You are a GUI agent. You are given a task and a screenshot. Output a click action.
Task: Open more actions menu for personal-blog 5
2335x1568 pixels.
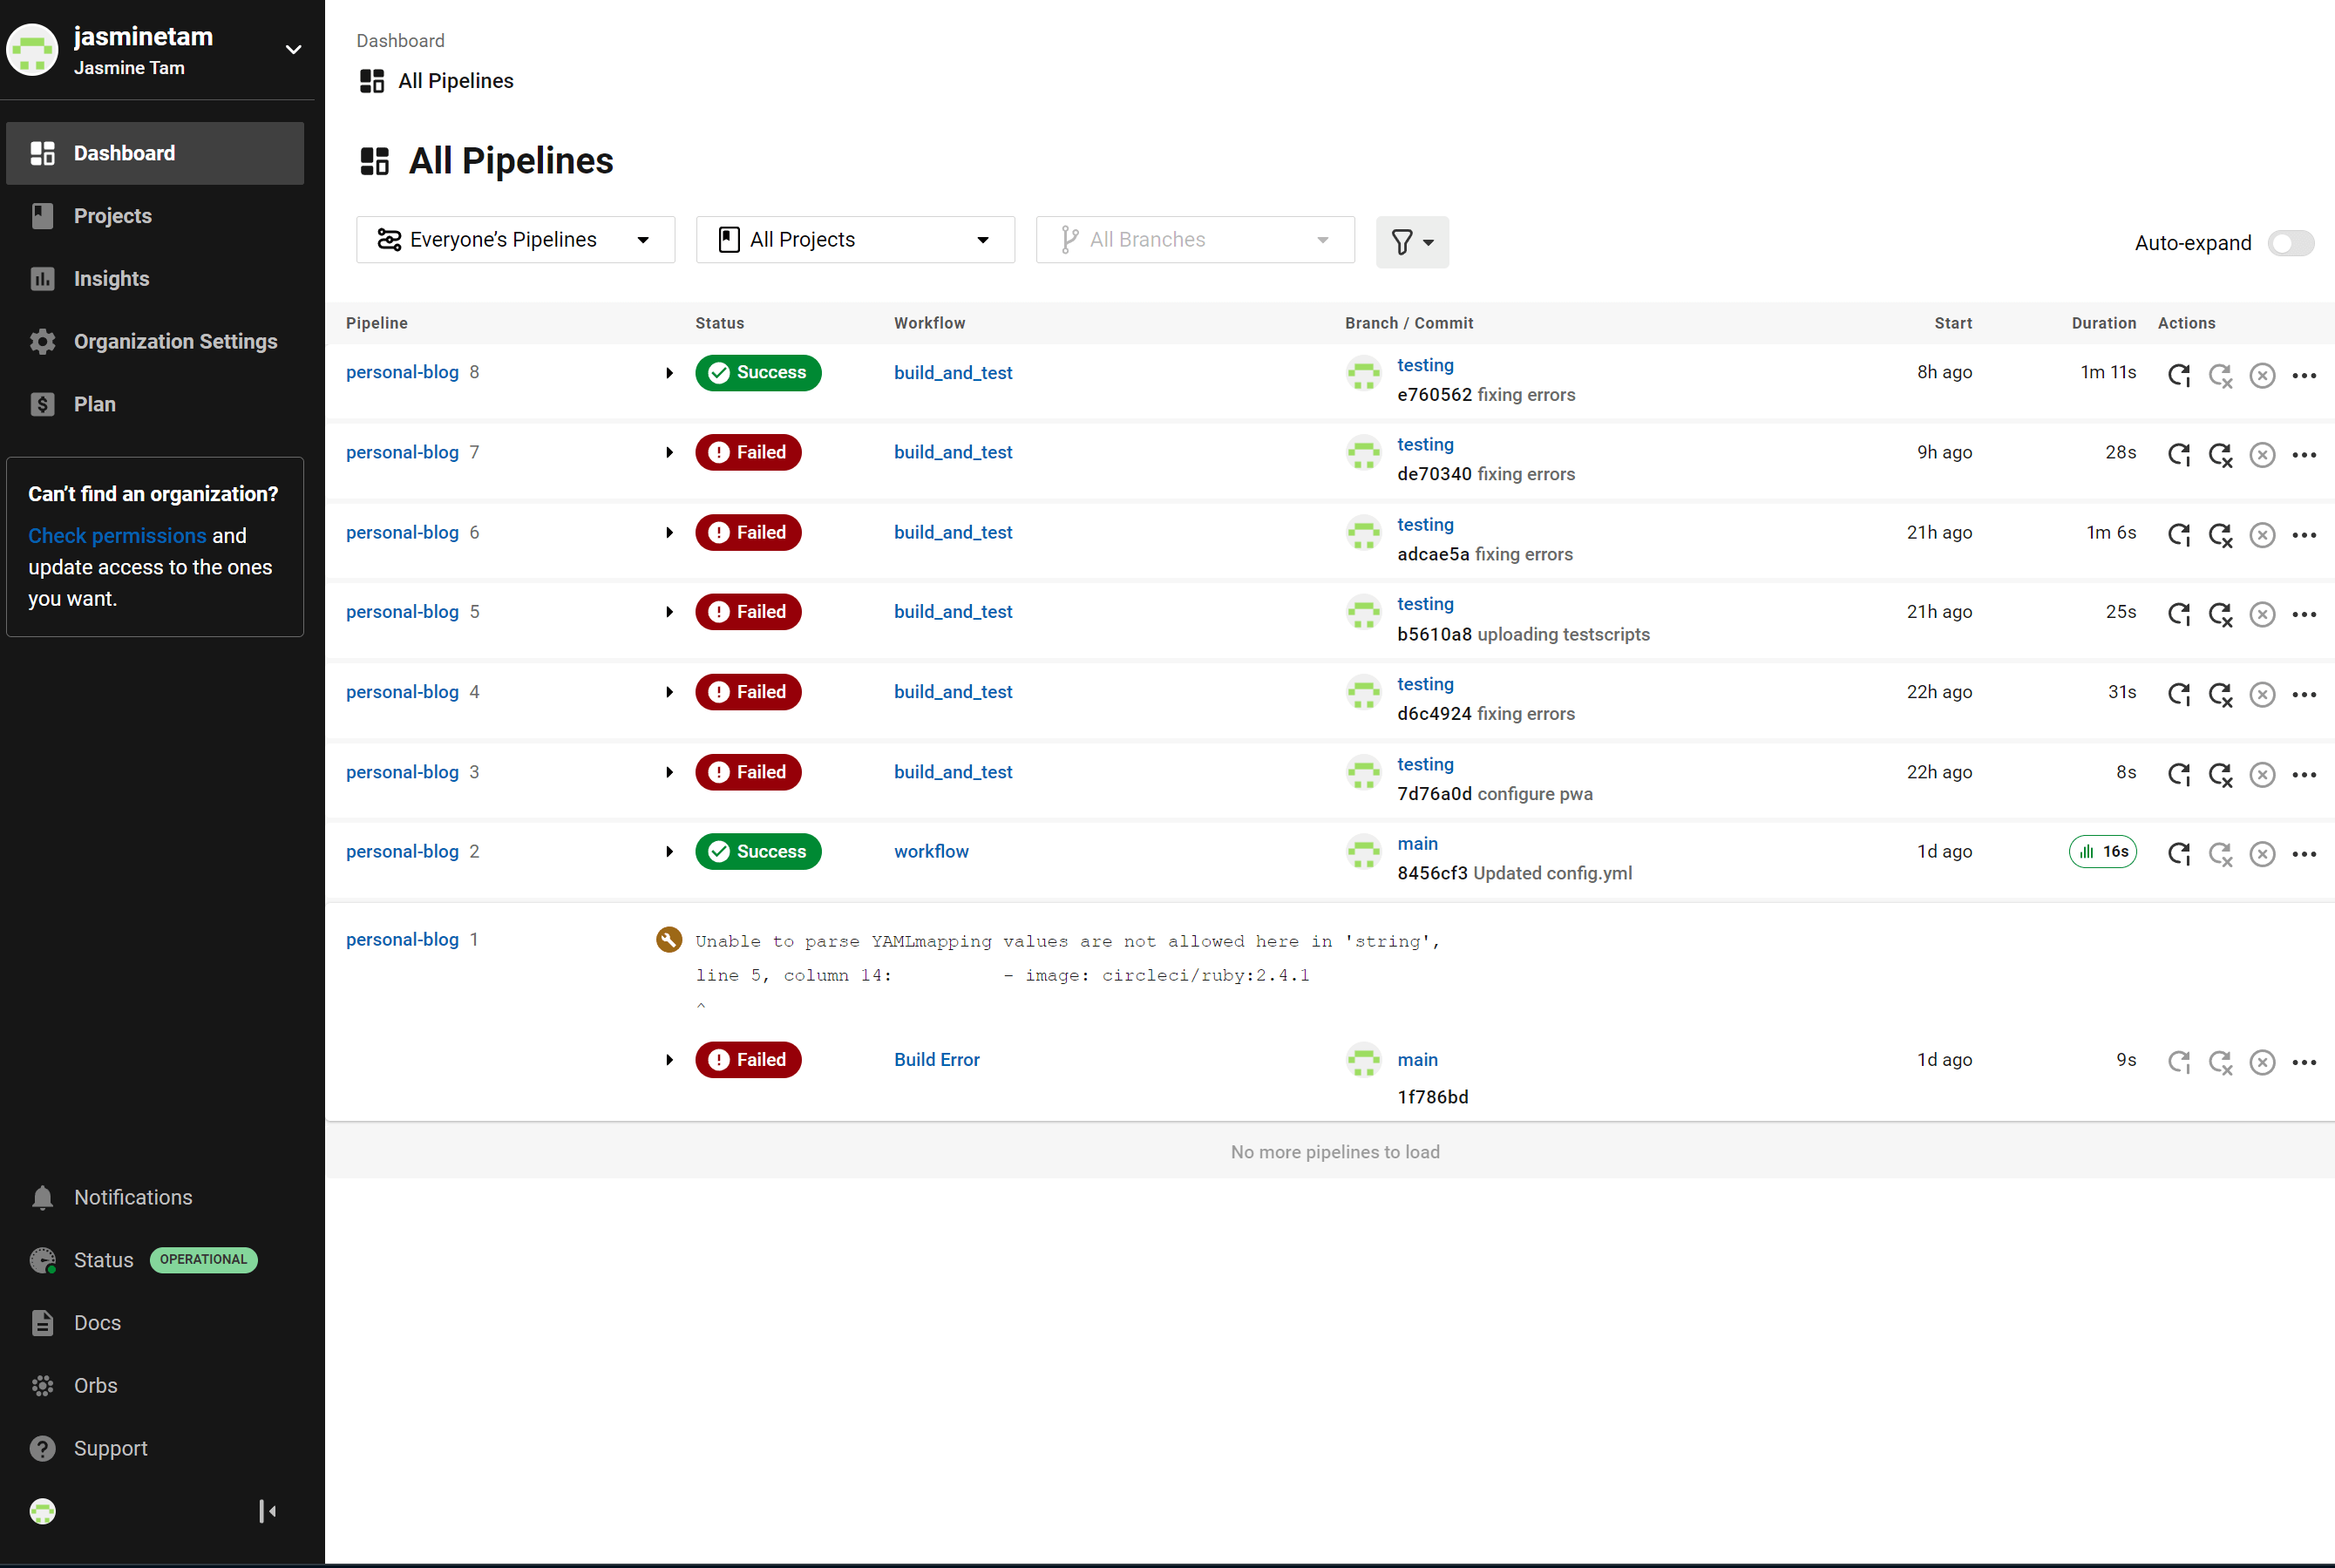coord(2304,615)
